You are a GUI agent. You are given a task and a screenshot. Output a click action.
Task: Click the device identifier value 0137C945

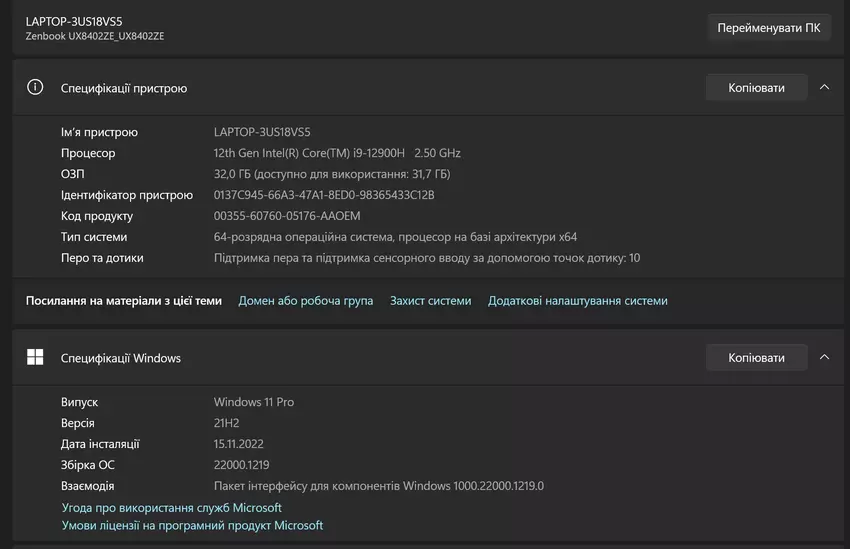coord(324,195)
